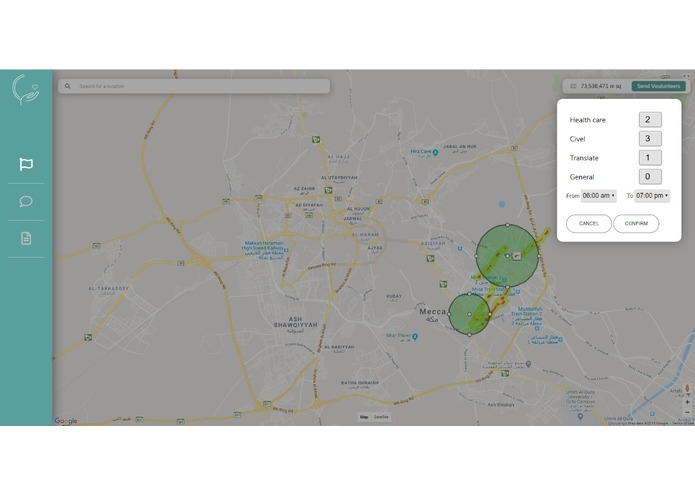Click the search magnifier icon

click(x=67, y=86)
